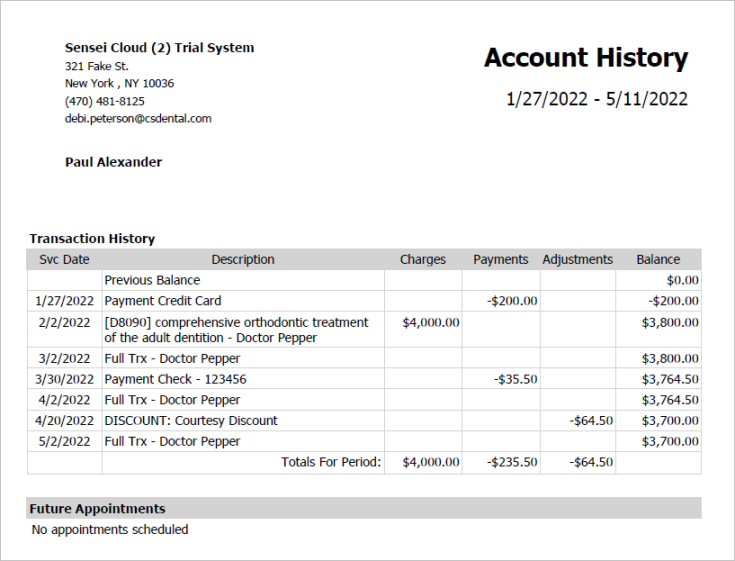Click the Adjustments column header
Viewport: 735px width, 561px height.
tap(578, 259)
